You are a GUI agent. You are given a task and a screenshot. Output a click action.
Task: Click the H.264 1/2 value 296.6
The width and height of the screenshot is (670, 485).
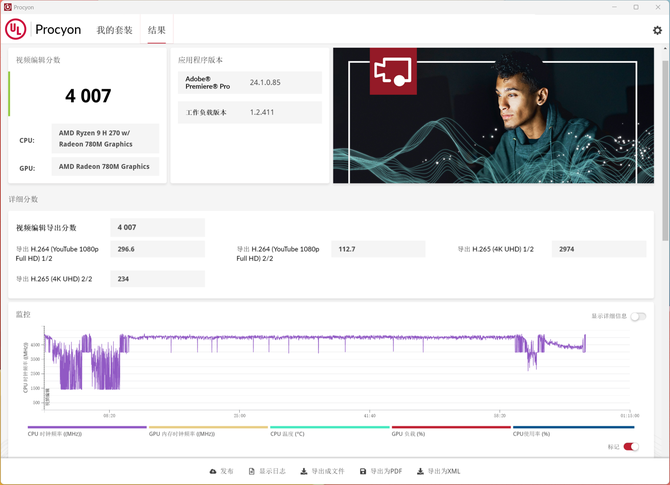coord(157,249)
